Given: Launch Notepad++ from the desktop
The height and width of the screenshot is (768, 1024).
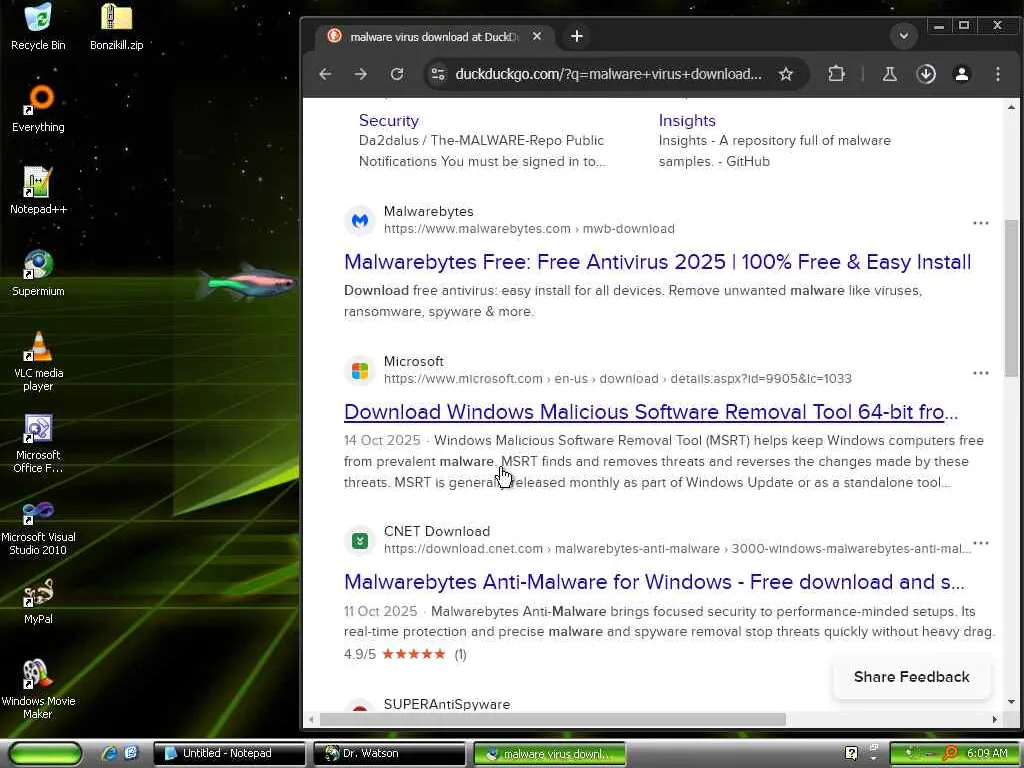Looking at the screenshot, I should point(38,191).
